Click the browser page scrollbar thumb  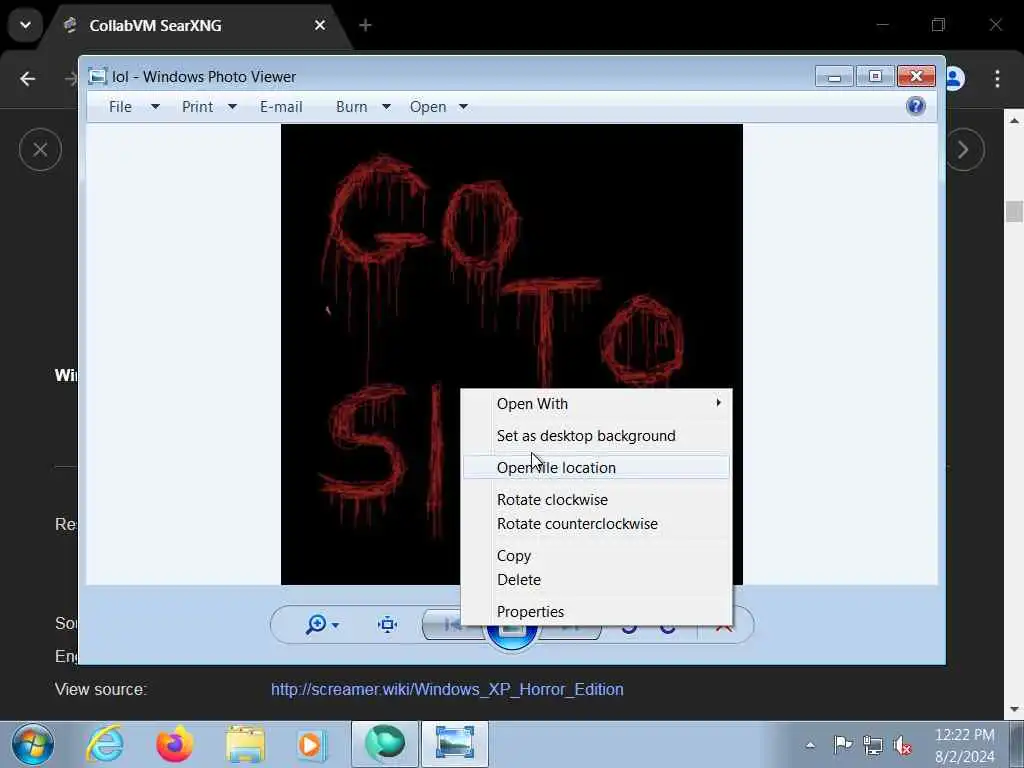pyautogui.click(x=1014, y=212)
